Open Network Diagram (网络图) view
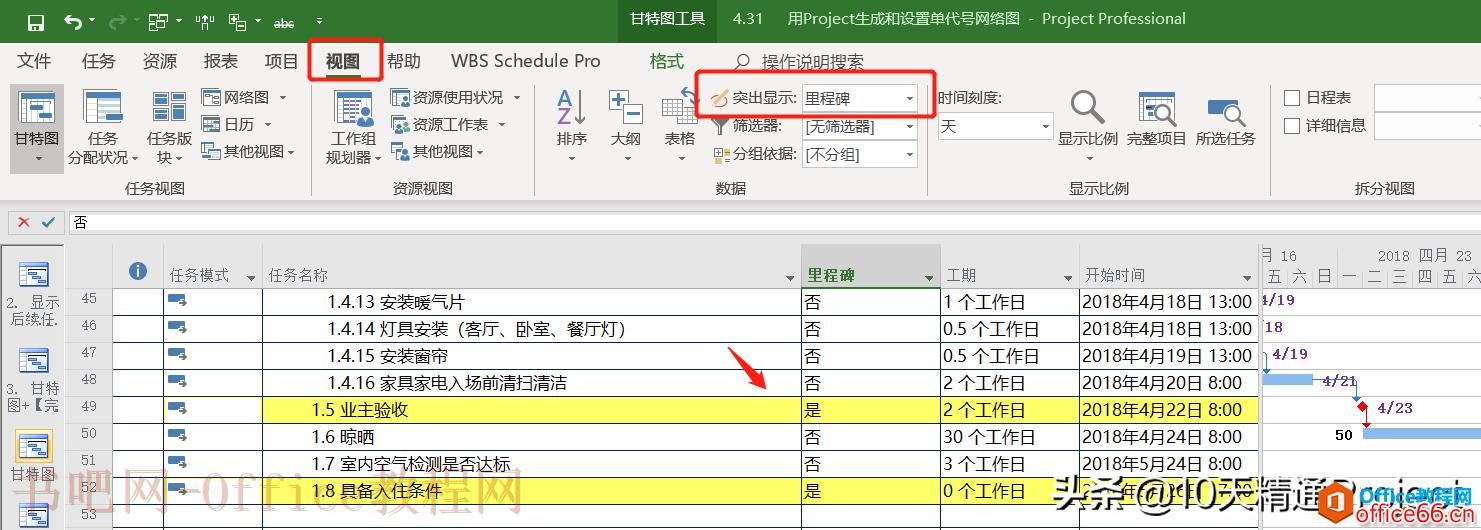The width and height of the screenshot is (1481, 530). (x=244, y=97)
